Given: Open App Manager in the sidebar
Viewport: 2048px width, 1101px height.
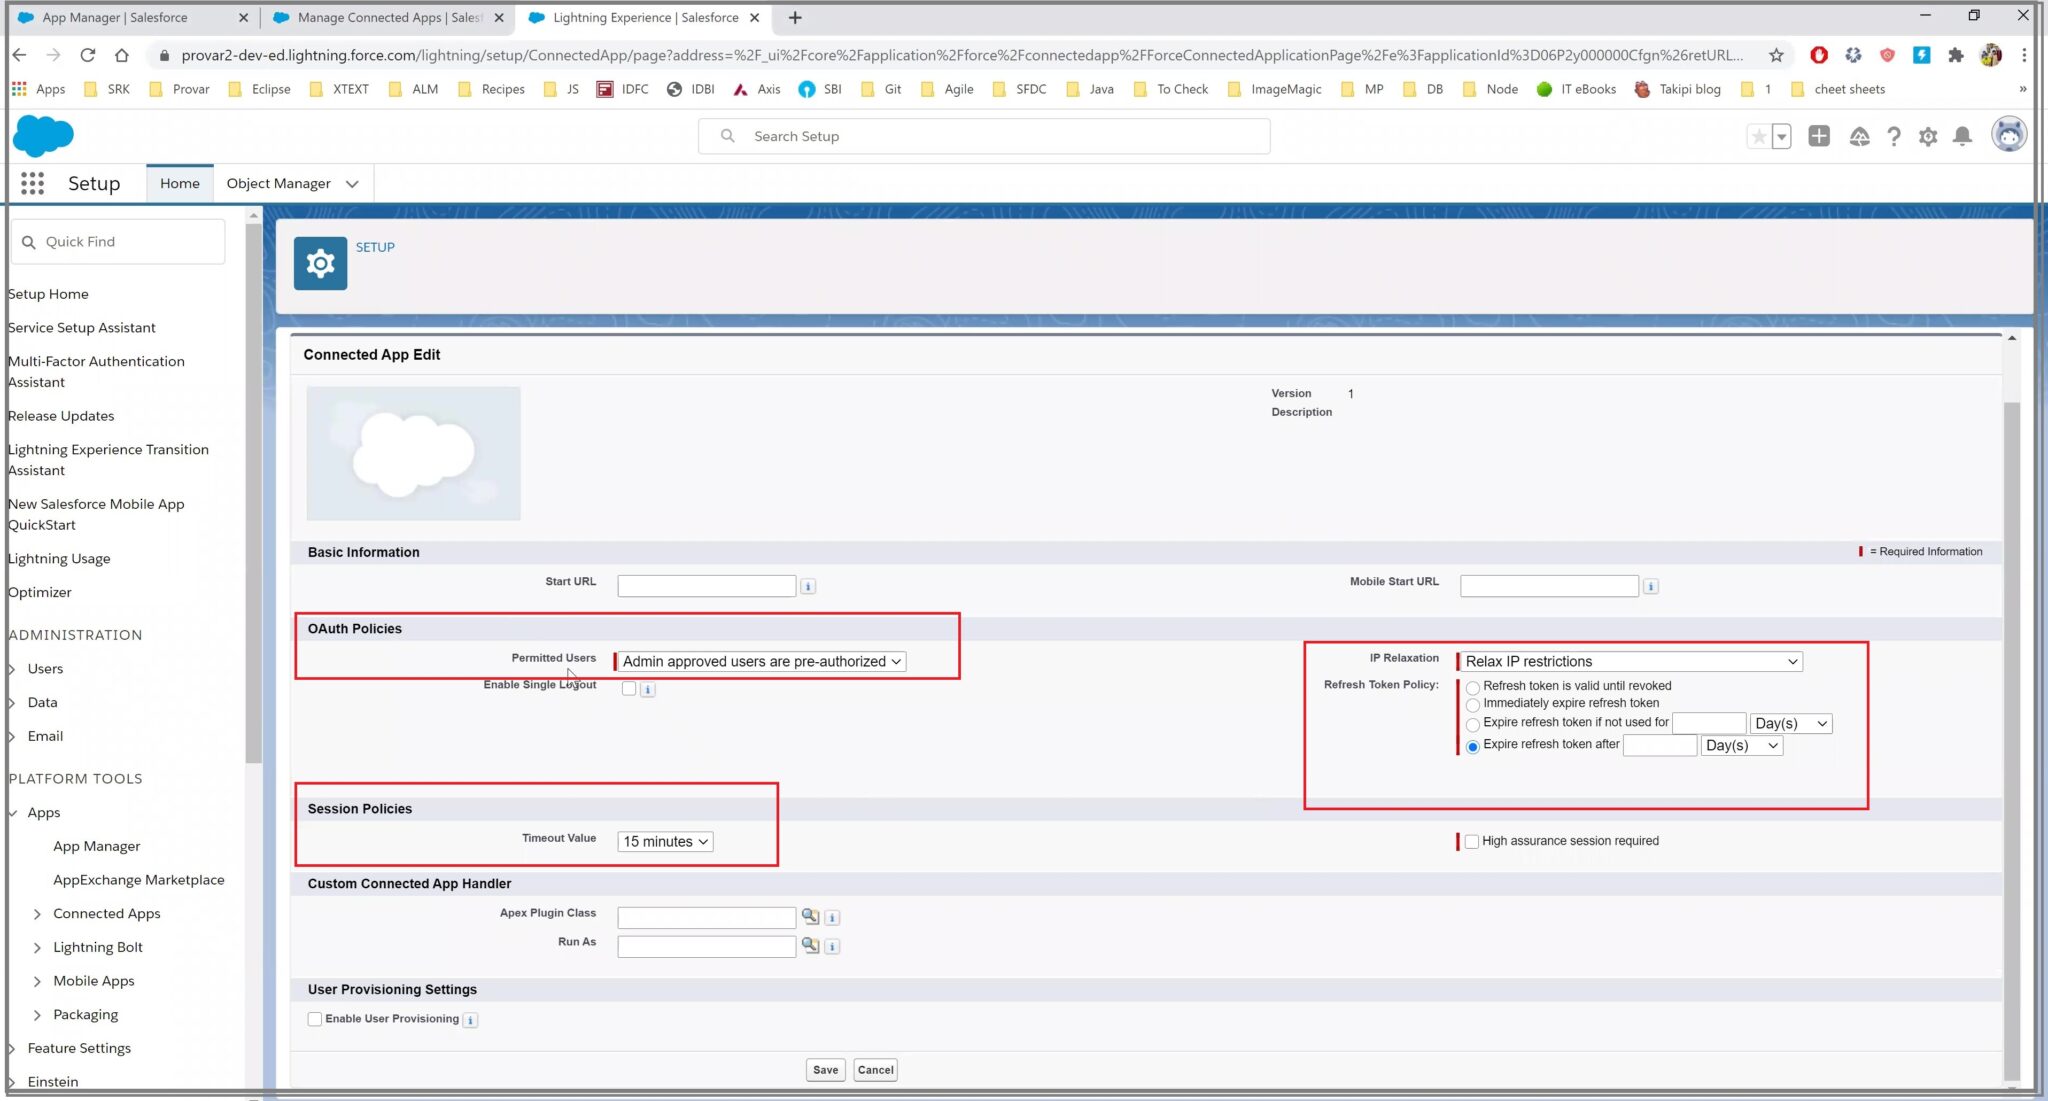Looking at the screenshot, I should click(x=96, y=845).
